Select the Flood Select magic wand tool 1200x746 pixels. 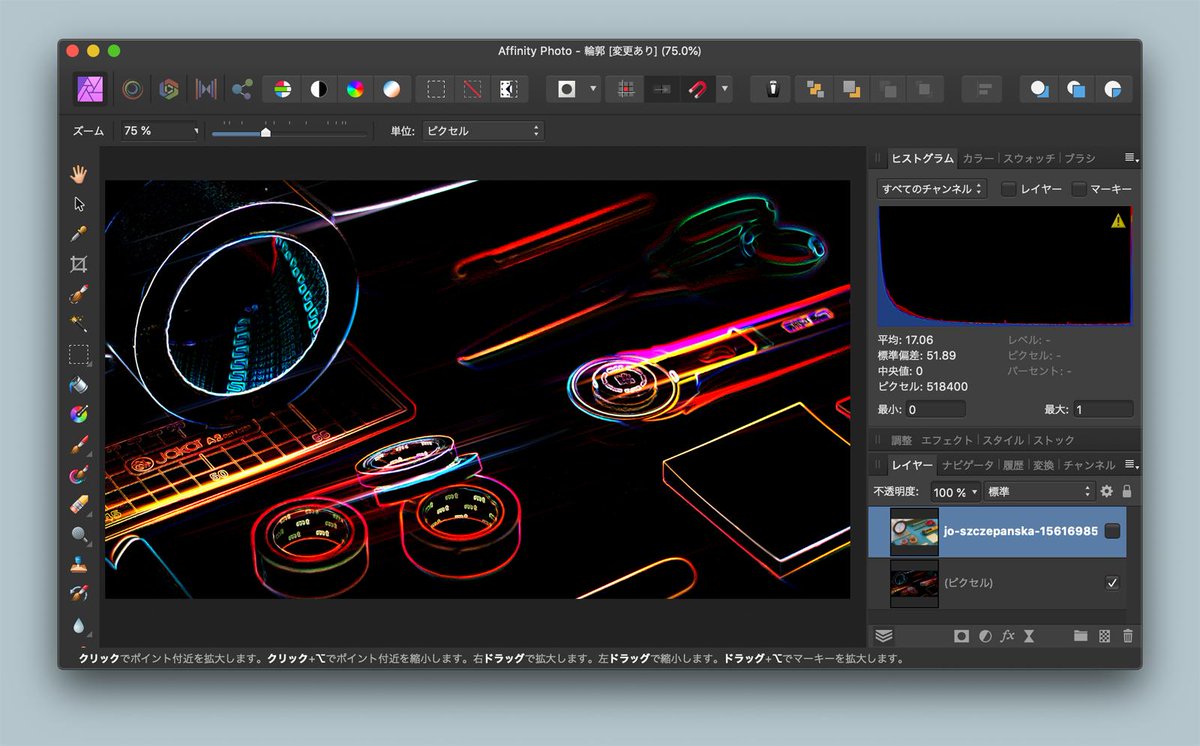click(79, 324)
